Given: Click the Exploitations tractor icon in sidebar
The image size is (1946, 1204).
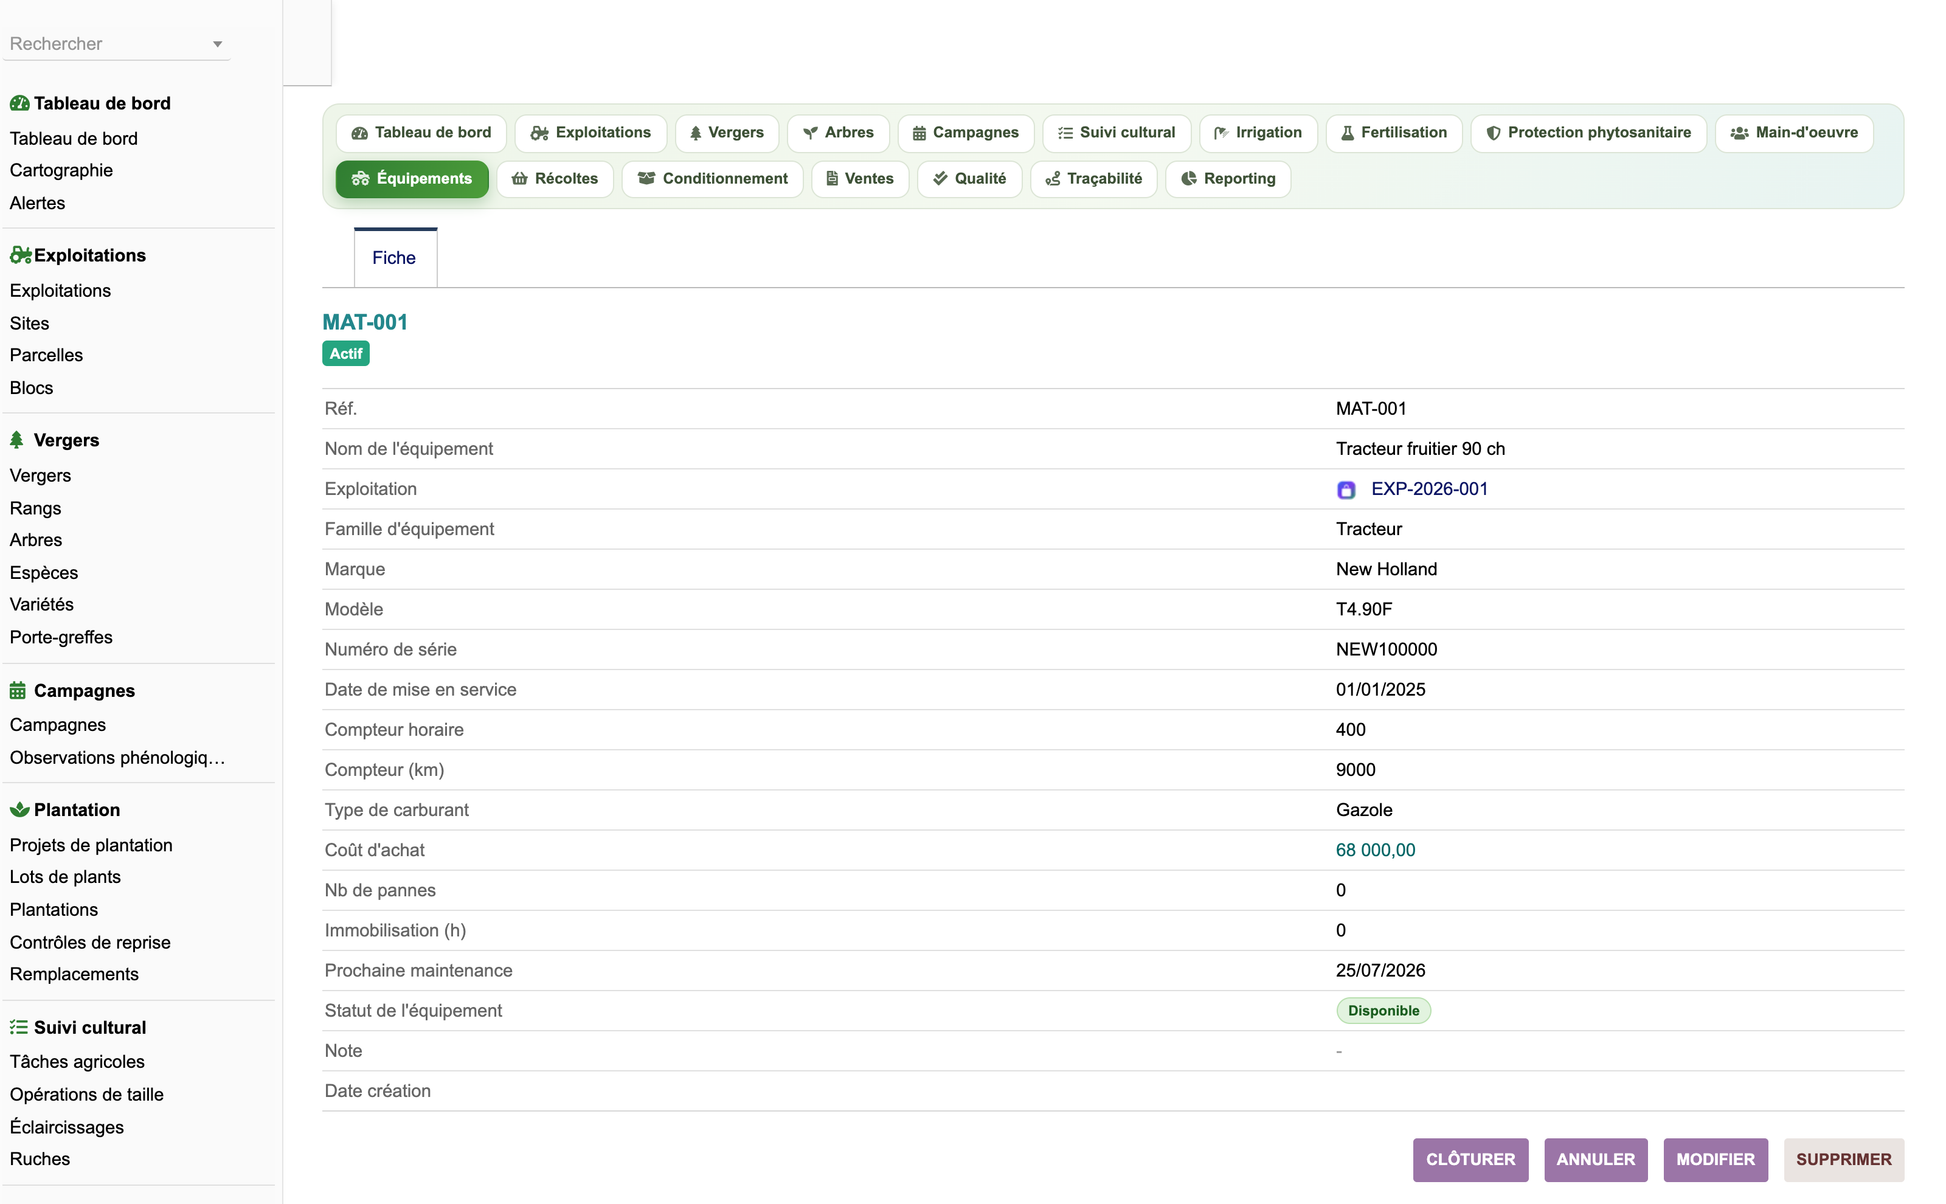Looking at the screenshot, I should point(20,255).
